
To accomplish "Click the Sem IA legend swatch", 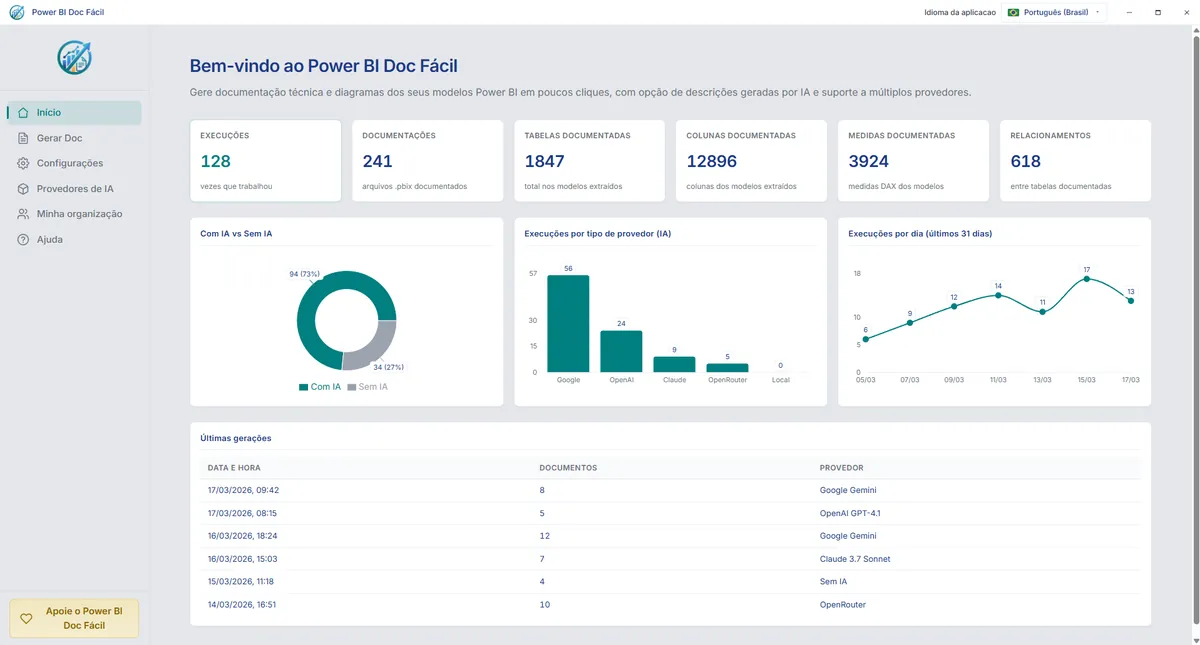I will (x=351, y=387).
